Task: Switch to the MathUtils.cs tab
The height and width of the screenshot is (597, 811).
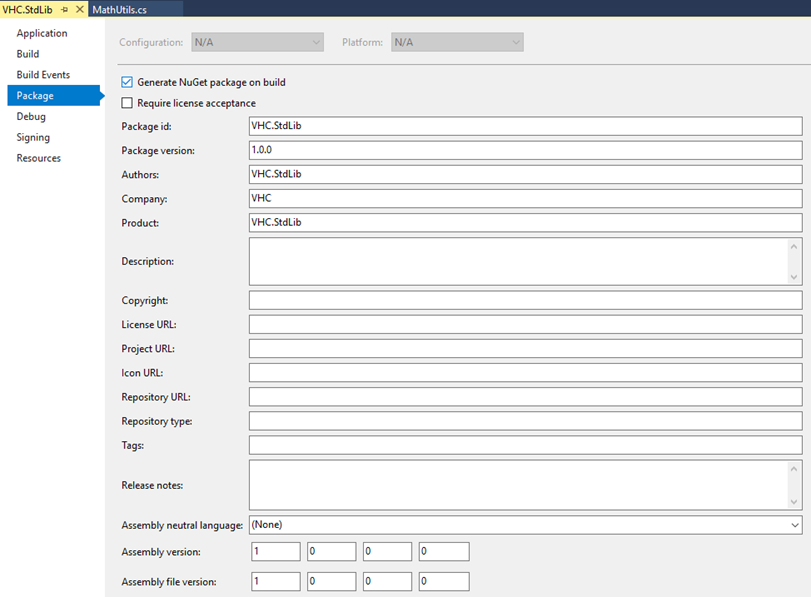Action: point(119,10)
